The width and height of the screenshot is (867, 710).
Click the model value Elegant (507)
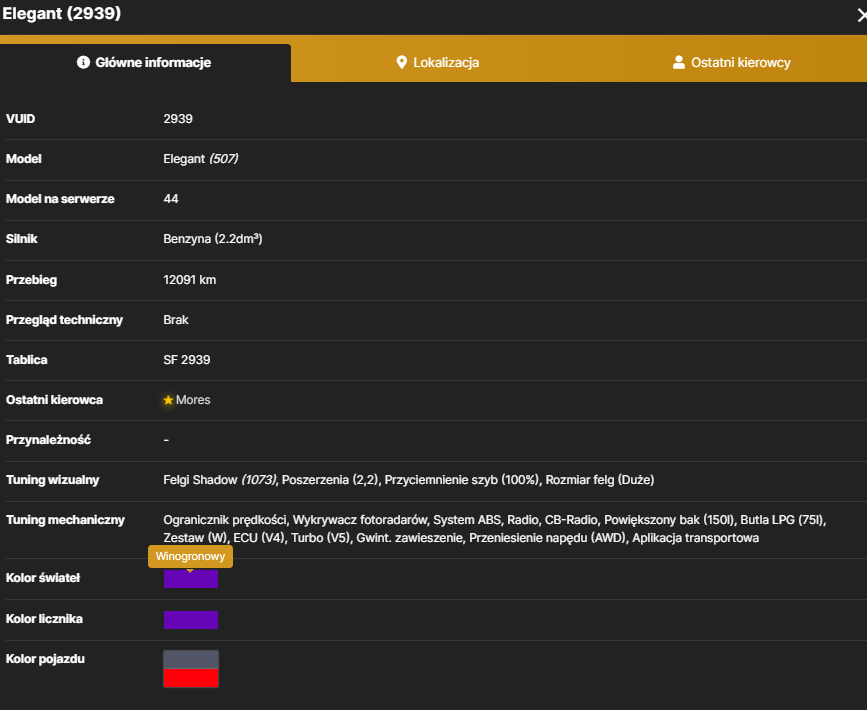(201, 159)
